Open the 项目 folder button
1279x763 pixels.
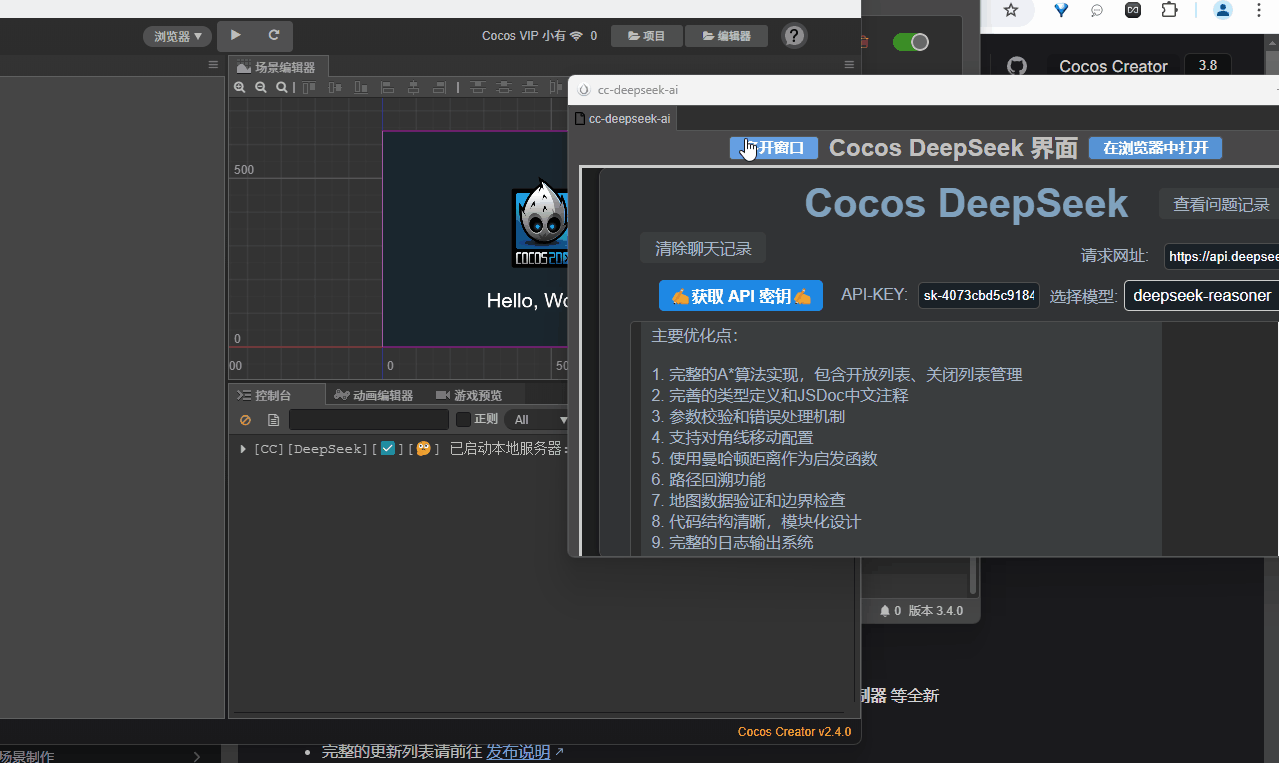click(x=646, y=36)
